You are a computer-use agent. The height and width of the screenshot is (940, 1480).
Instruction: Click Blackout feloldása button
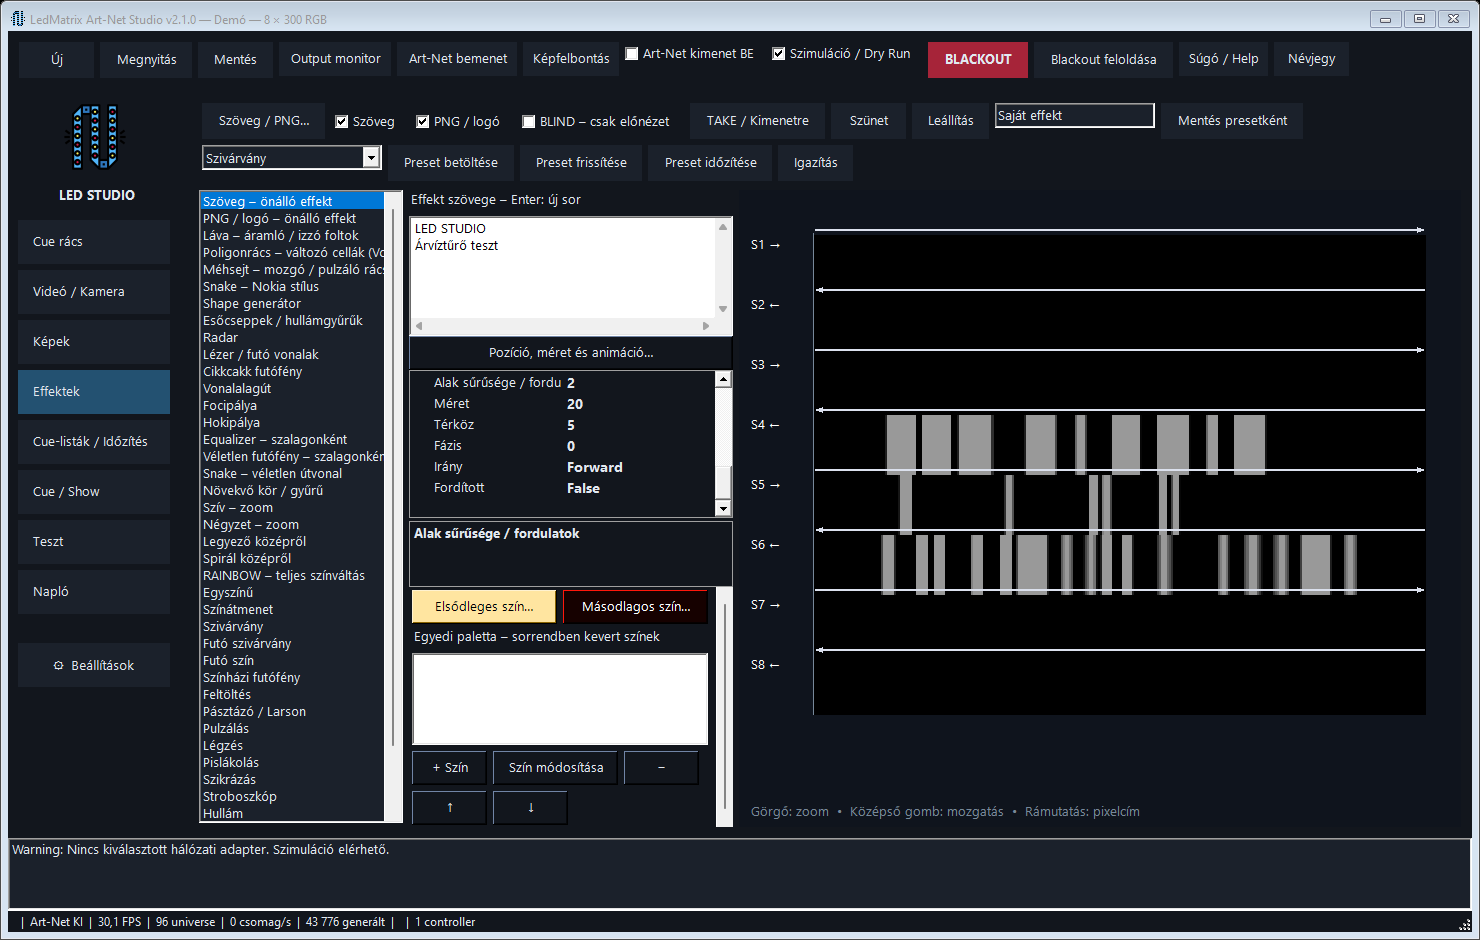1103,59
